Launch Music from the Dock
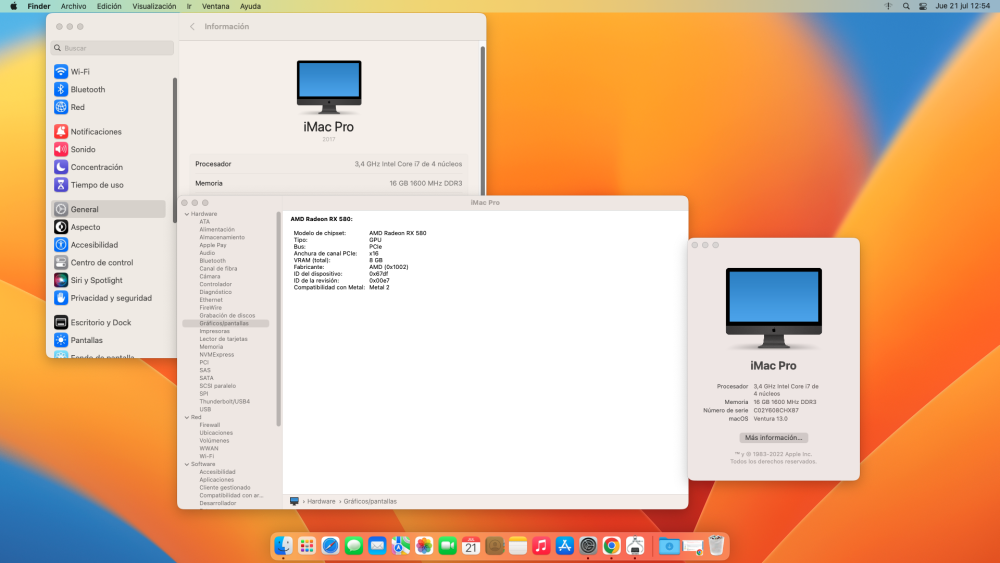Image resolution: width=1000 pixels, height=563 pixels. click(541, 546)
